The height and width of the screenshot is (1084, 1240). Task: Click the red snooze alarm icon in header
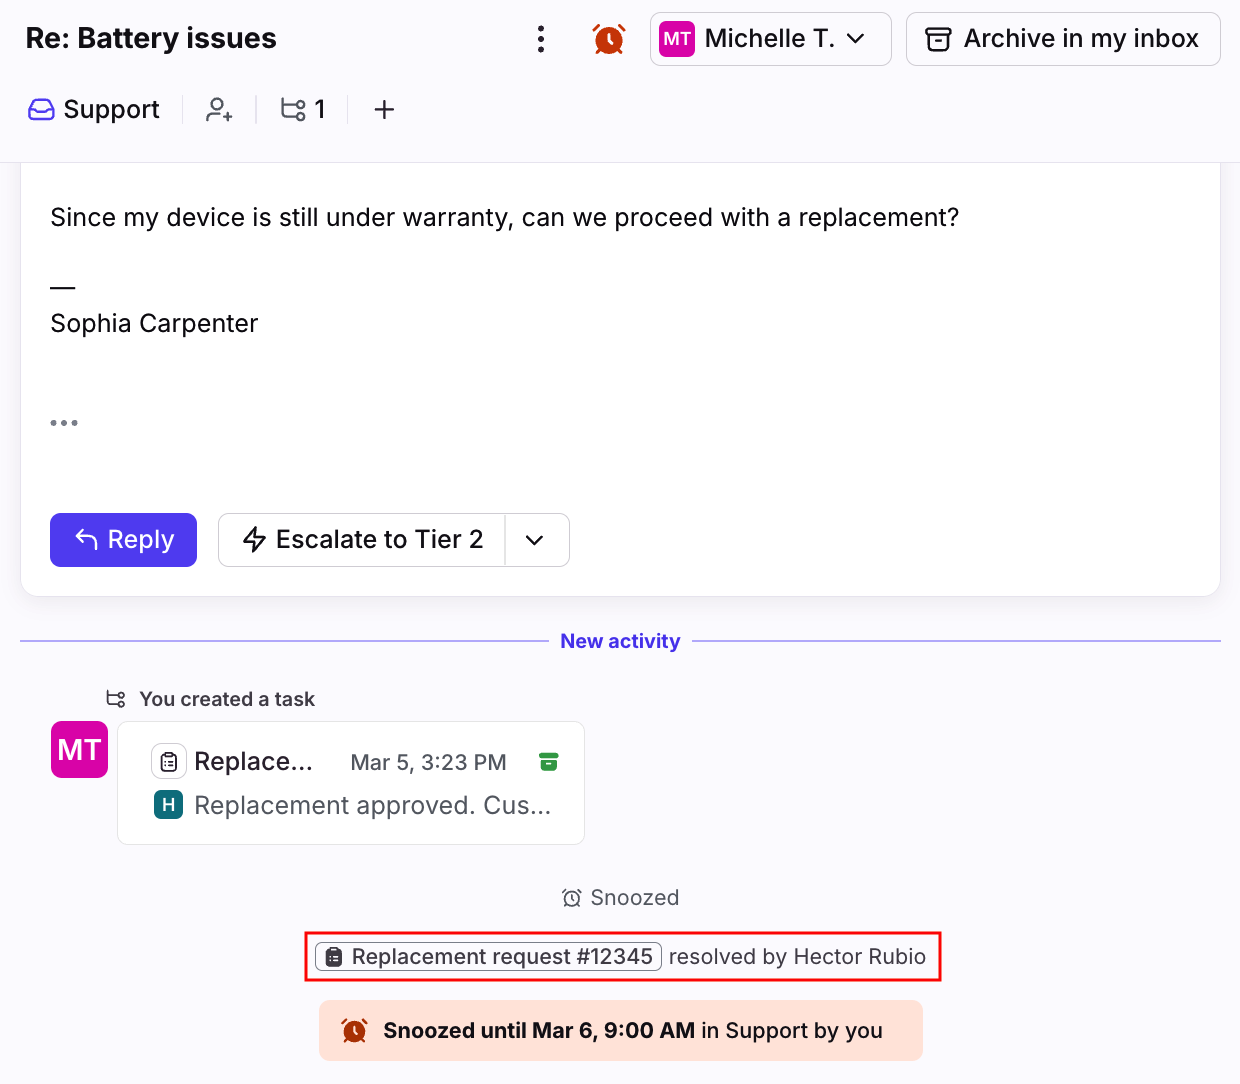tap(608, 39)
